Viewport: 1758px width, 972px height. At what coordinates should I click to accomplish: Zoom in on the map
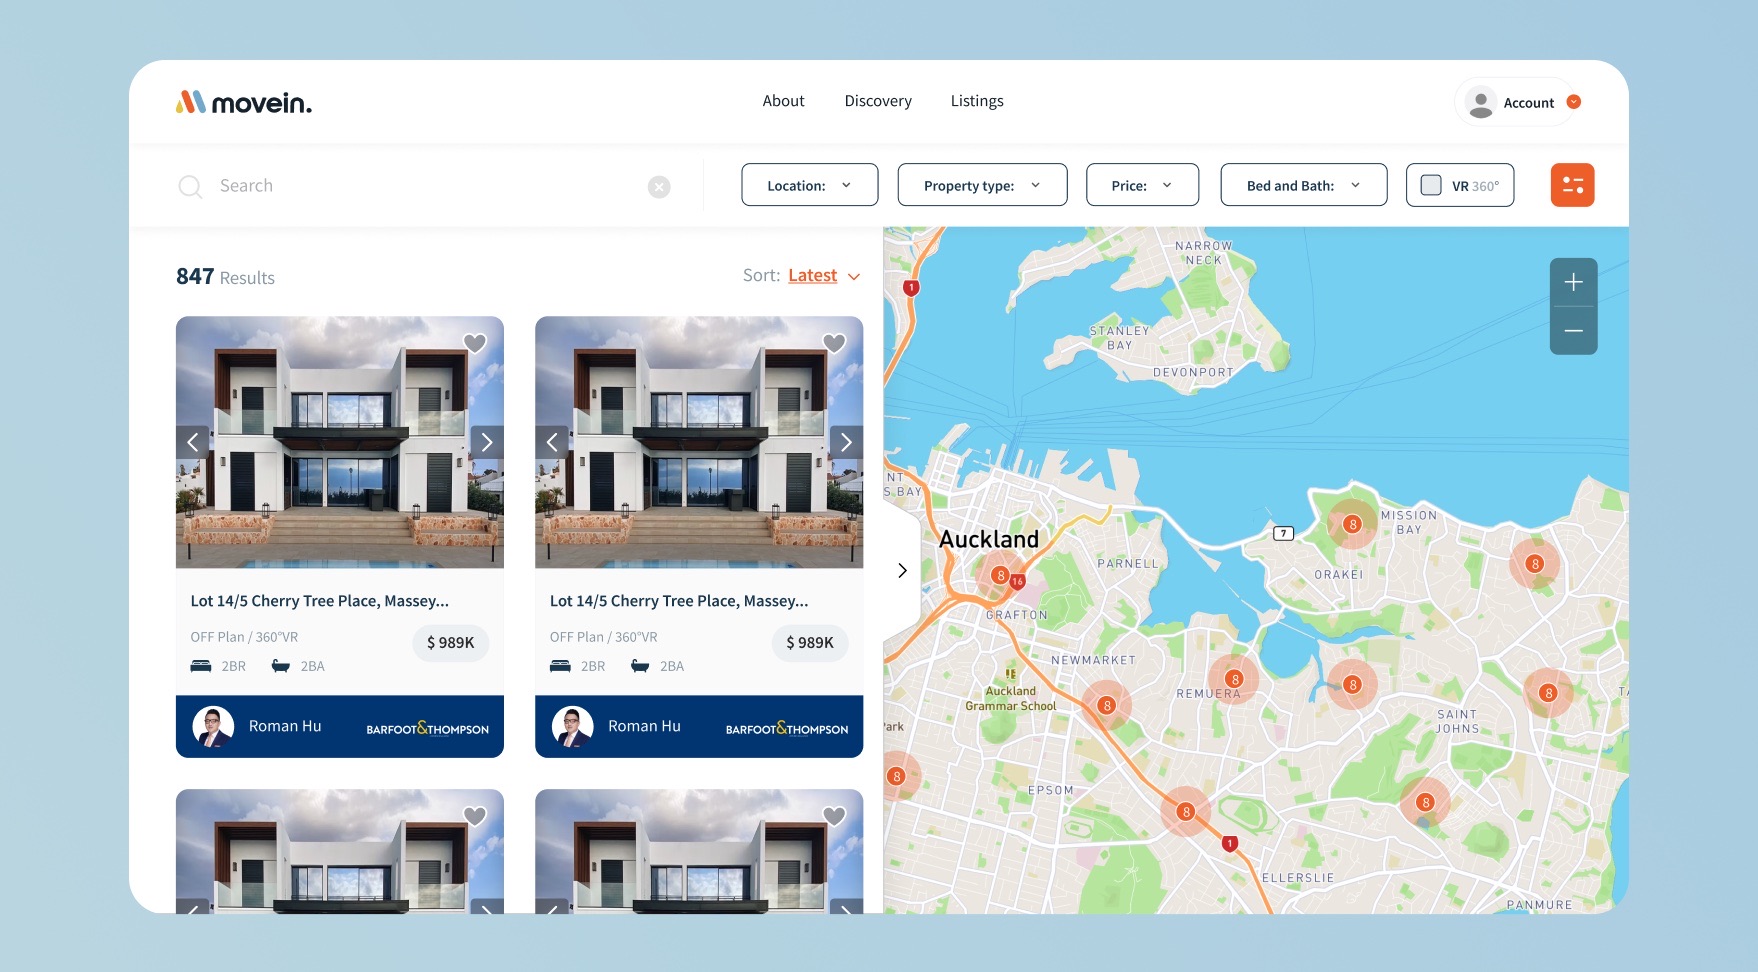point(1573,282)
